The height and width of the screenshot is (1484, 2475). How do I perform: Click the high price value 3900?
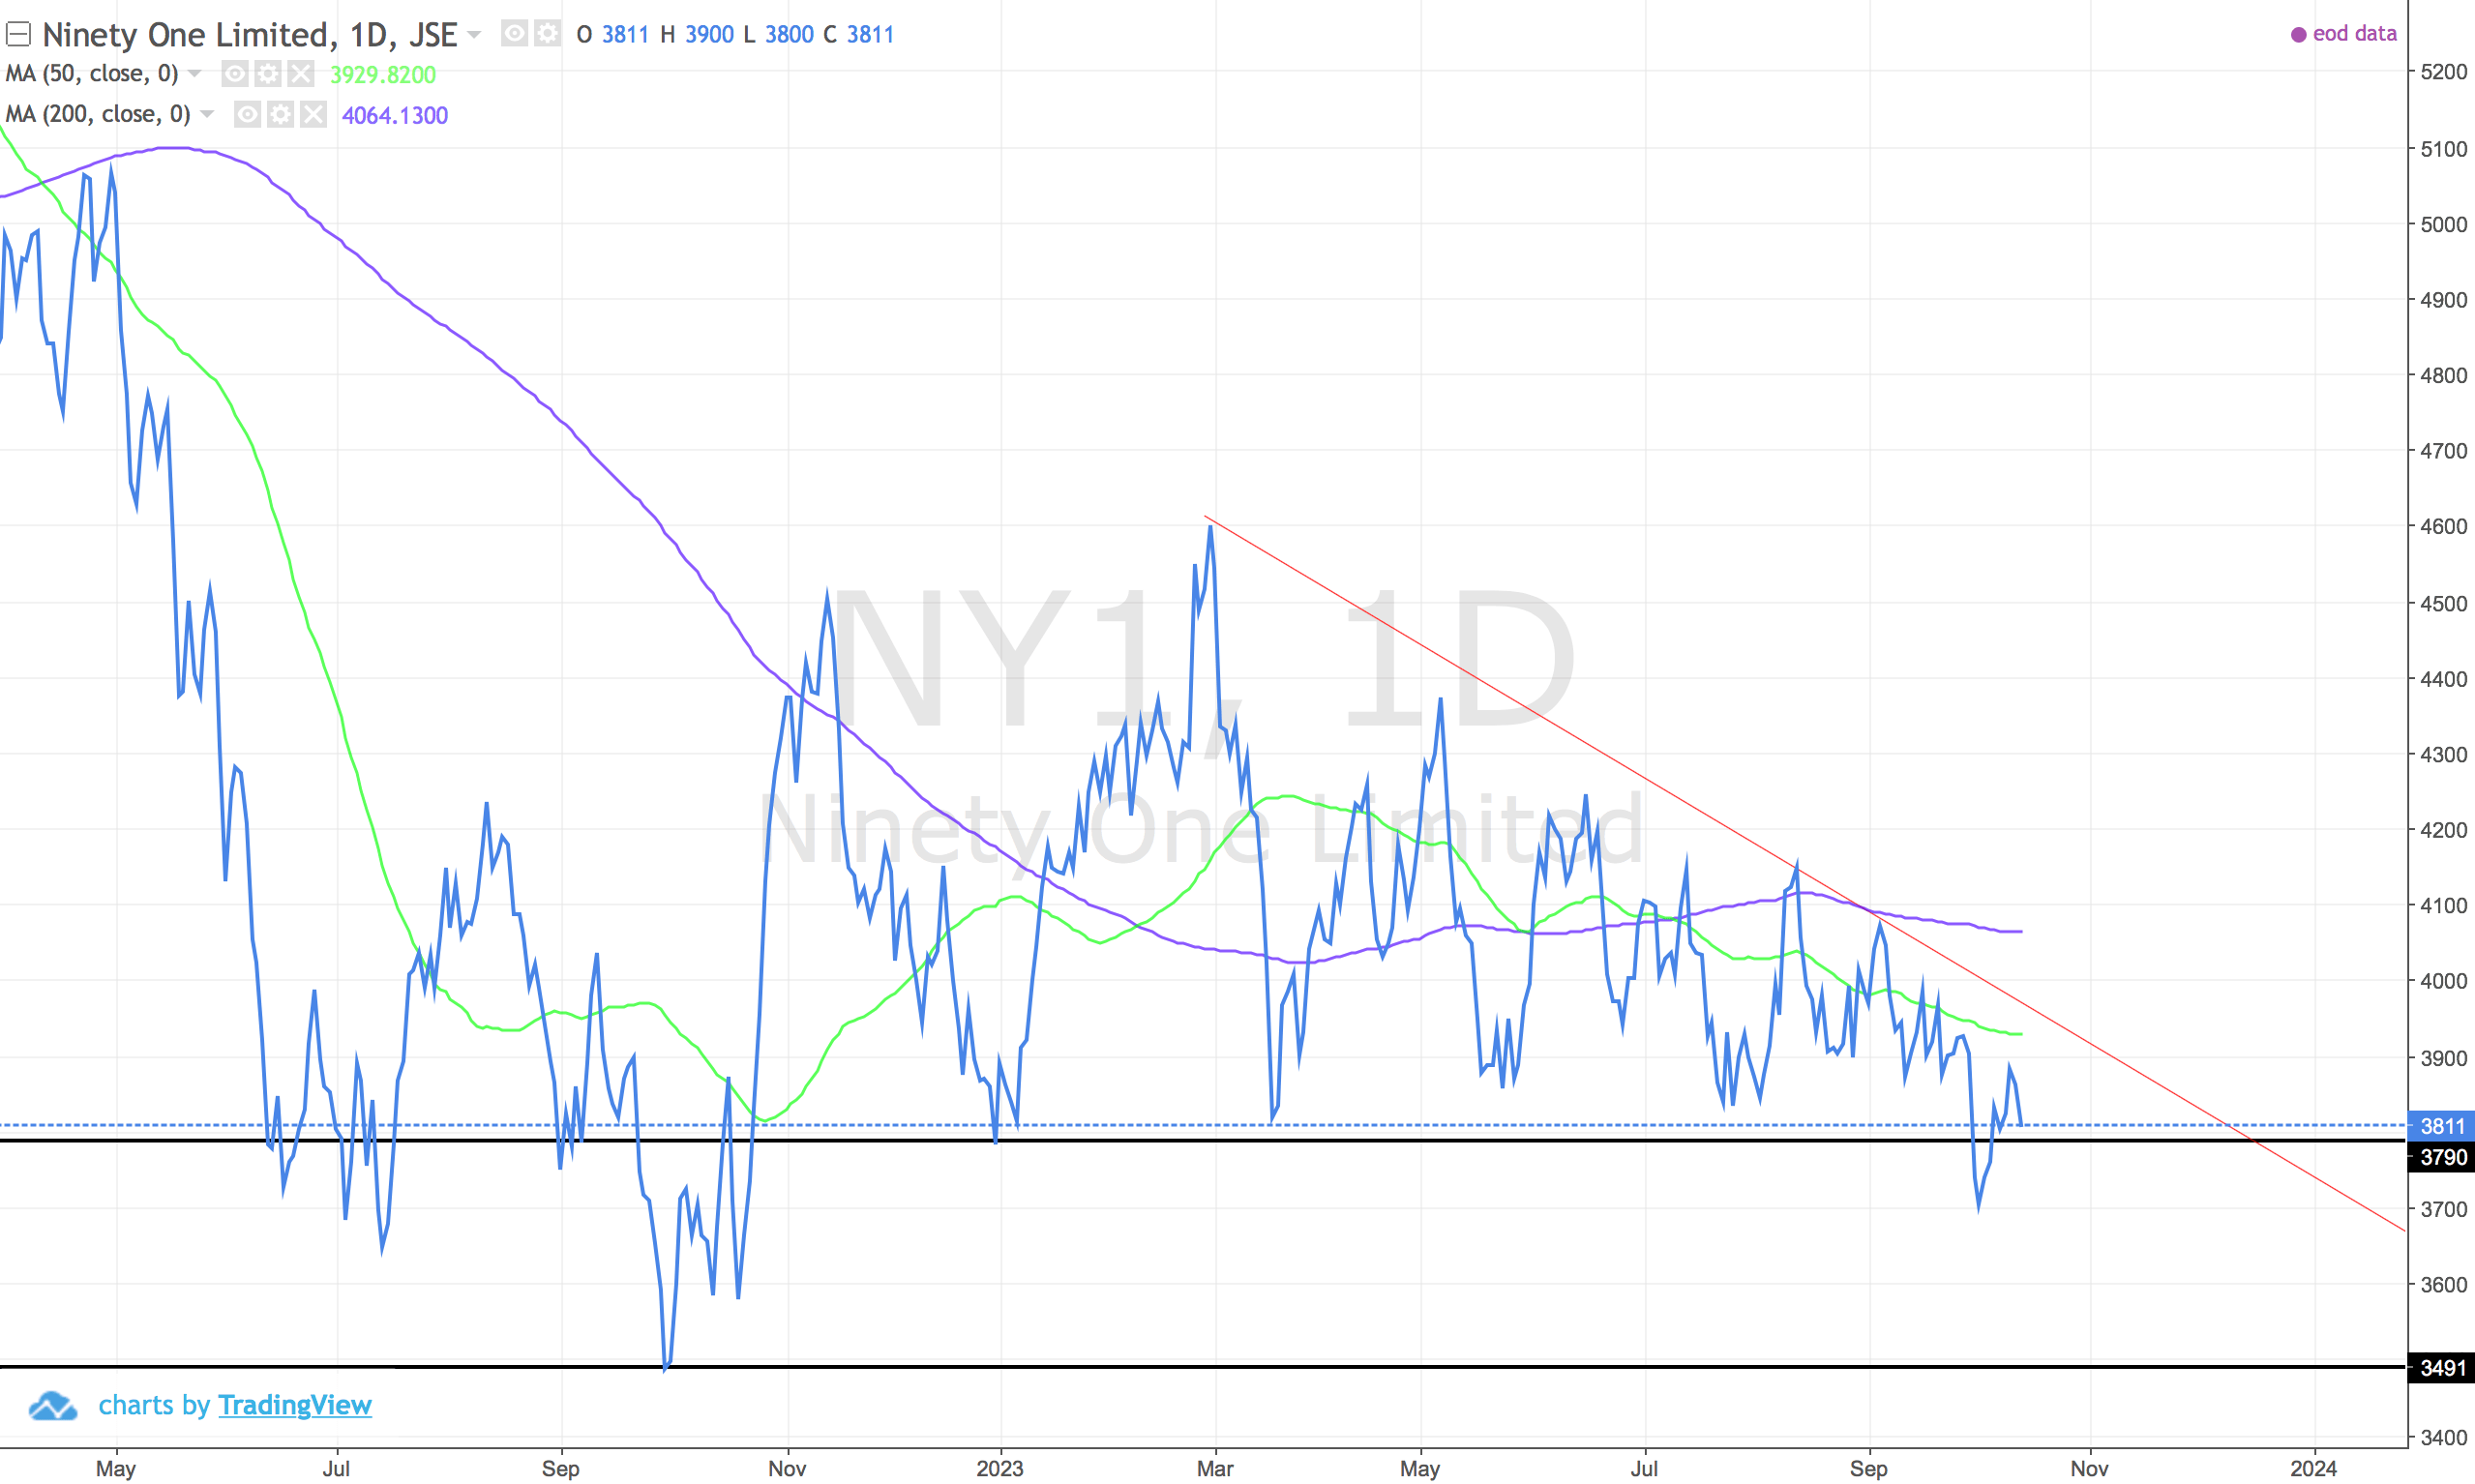[709, 35]
